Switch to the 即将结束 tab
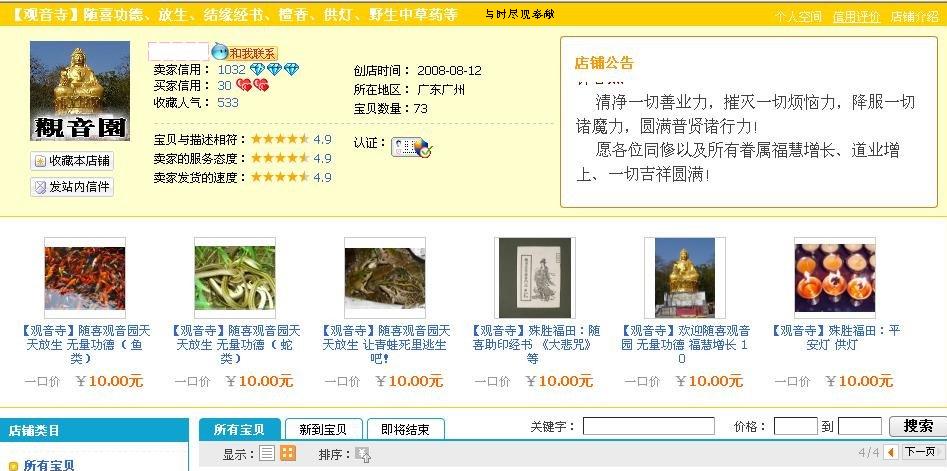947x471 pixels. [406, 429]
